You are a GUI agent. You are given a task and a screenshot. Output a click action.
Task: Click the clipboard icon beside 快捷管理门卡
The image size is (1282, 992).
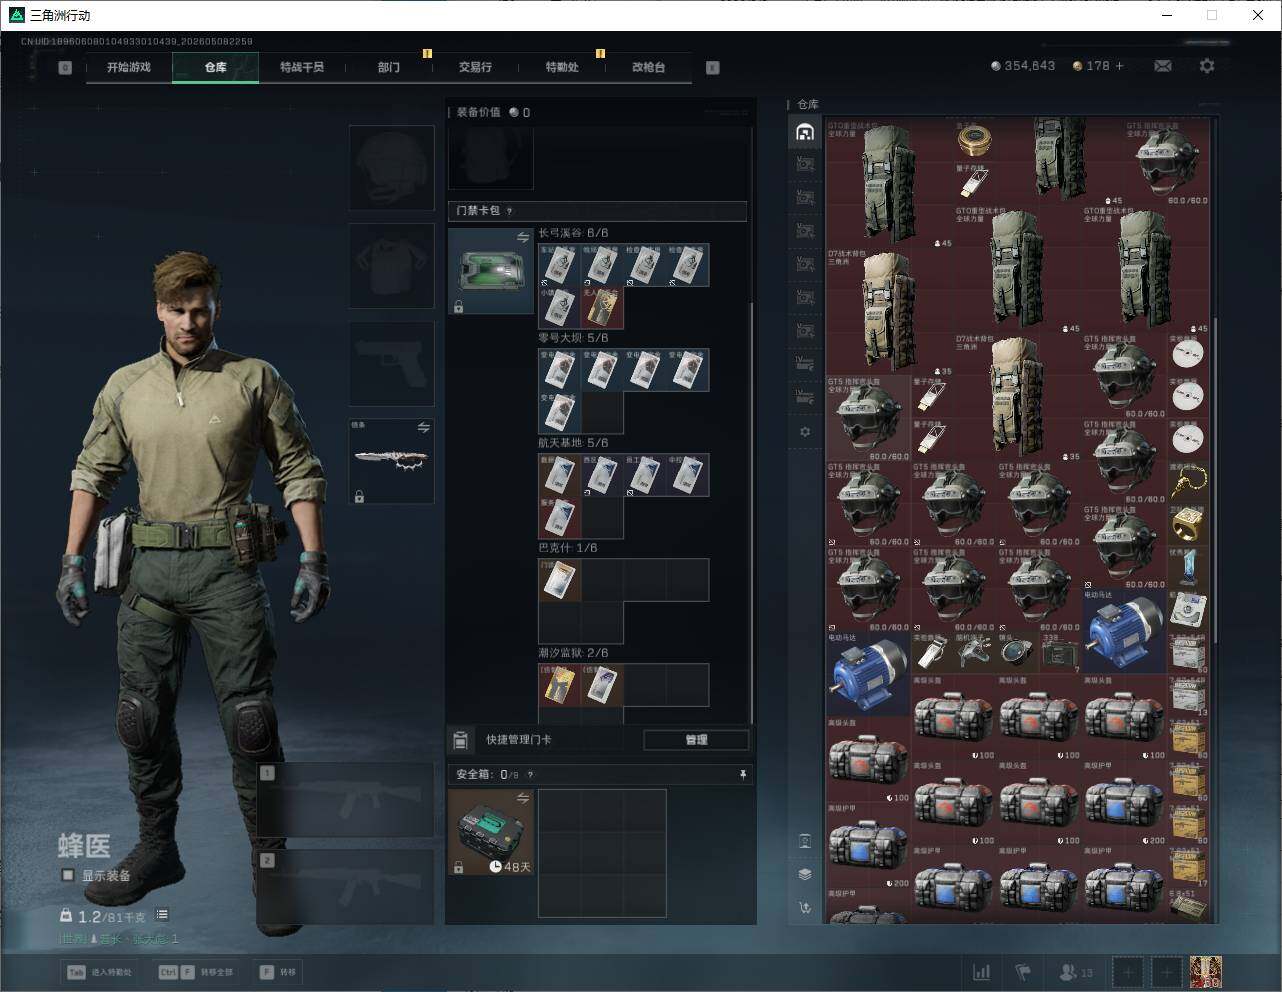460,740
